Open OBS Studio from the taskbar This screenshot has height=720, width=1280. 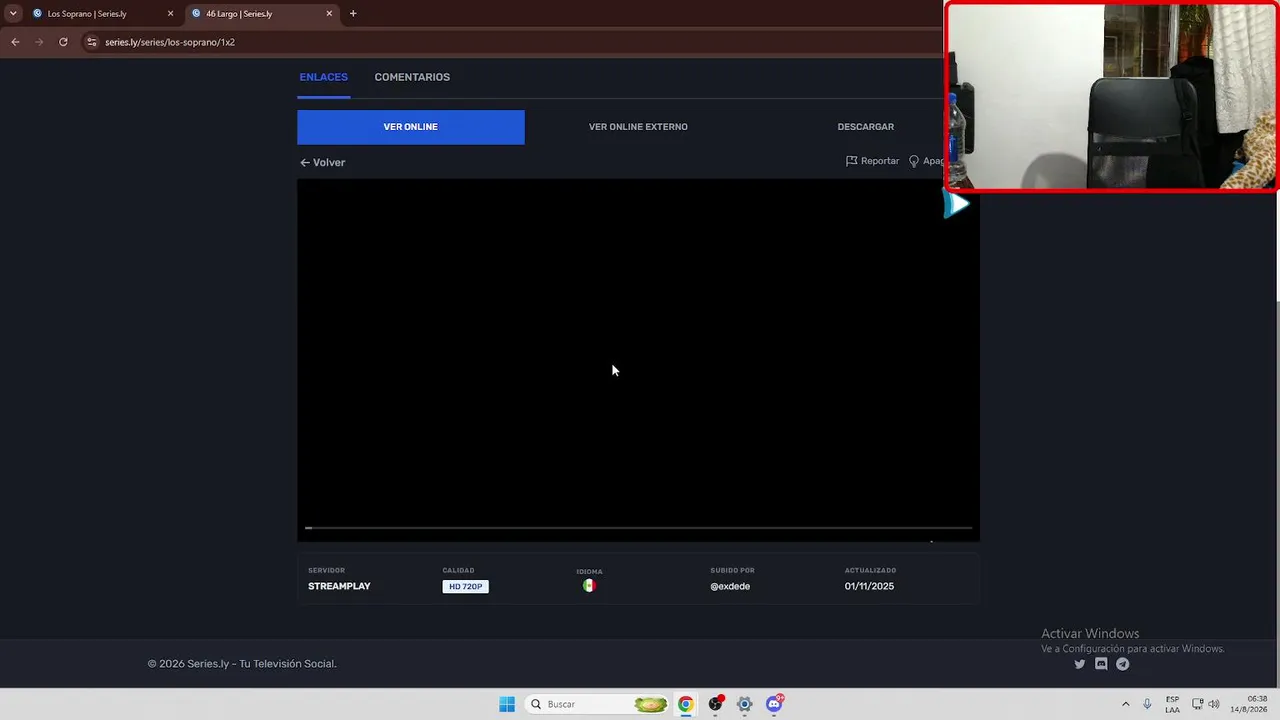(x=715, y=704)
